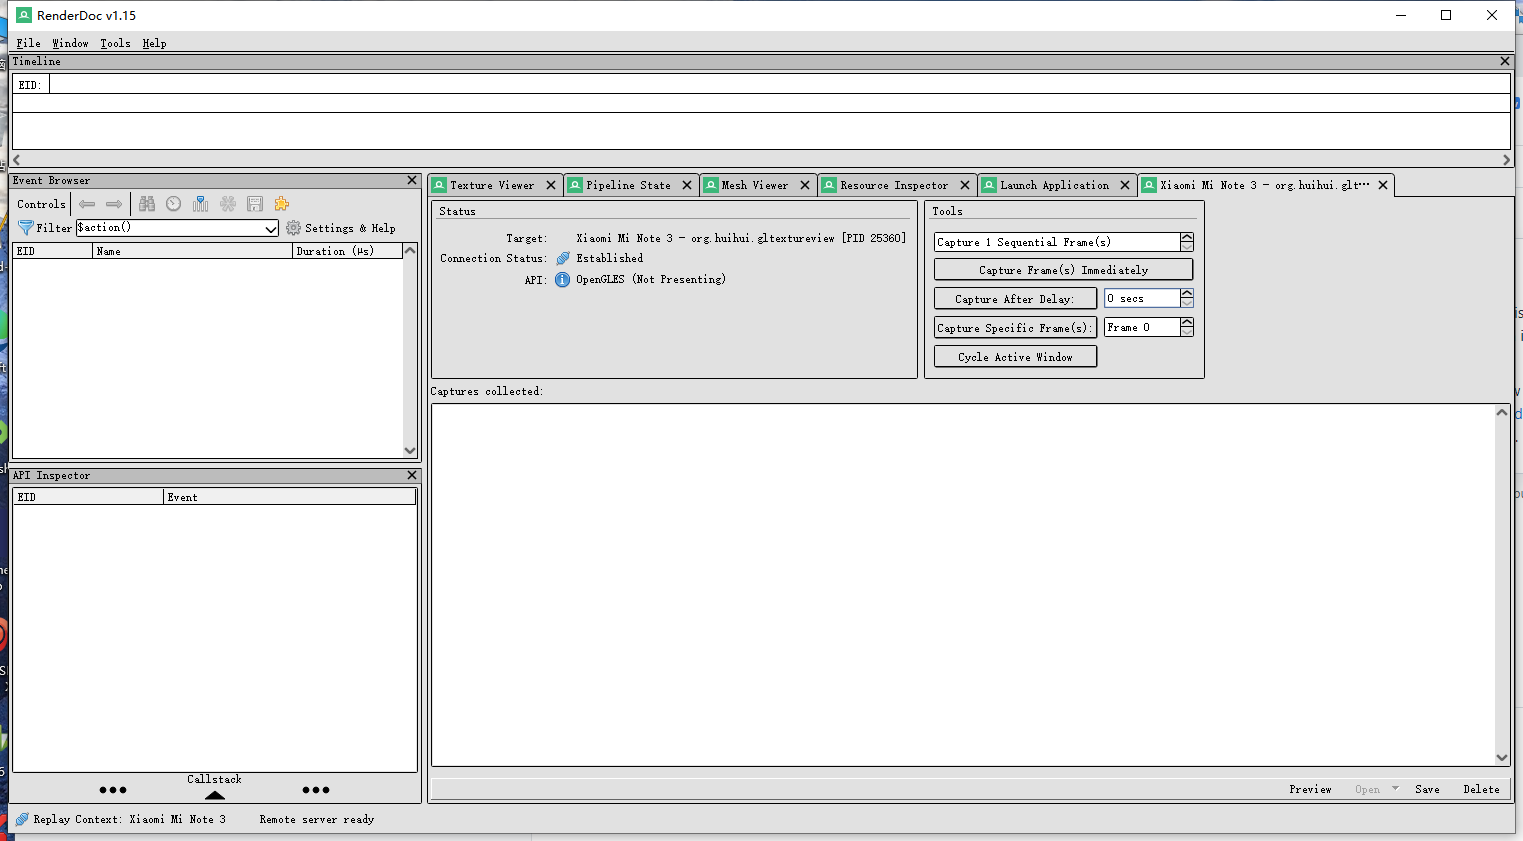Select the binoculars find-event icon

click(x=146, y=204)
